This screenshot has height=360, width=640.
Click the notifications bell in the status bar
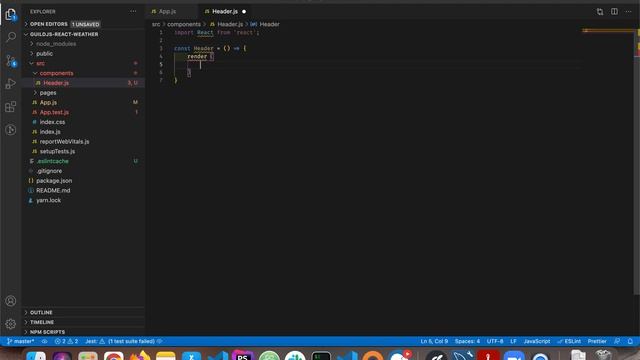[x=630, y=341]
